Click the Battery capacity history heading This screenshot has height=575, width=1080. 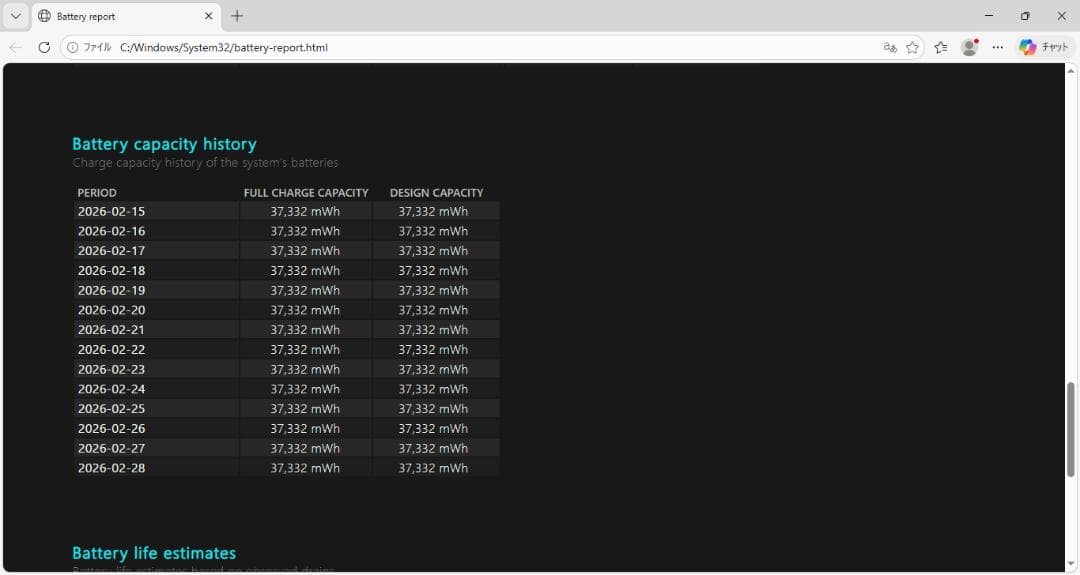click(164, 144)
